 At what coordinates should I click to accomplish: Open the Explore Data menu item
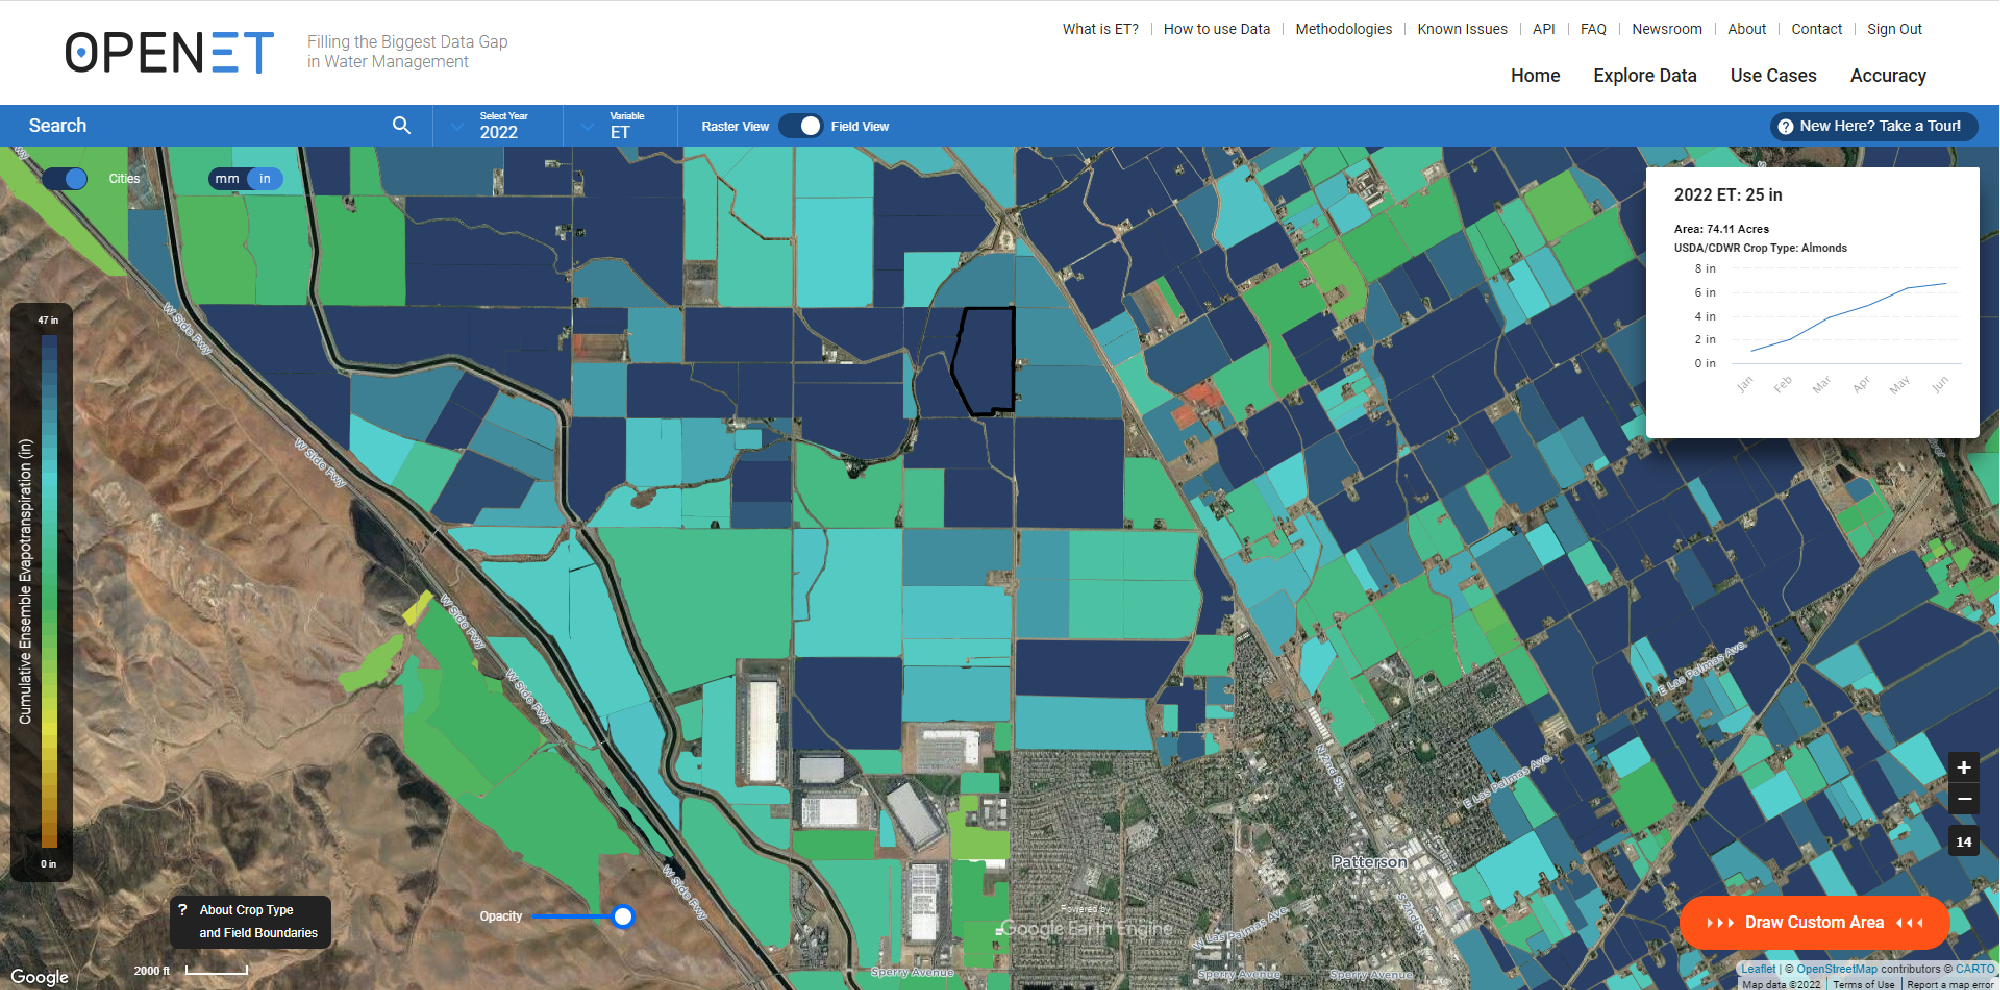(x=1644, y=76)
